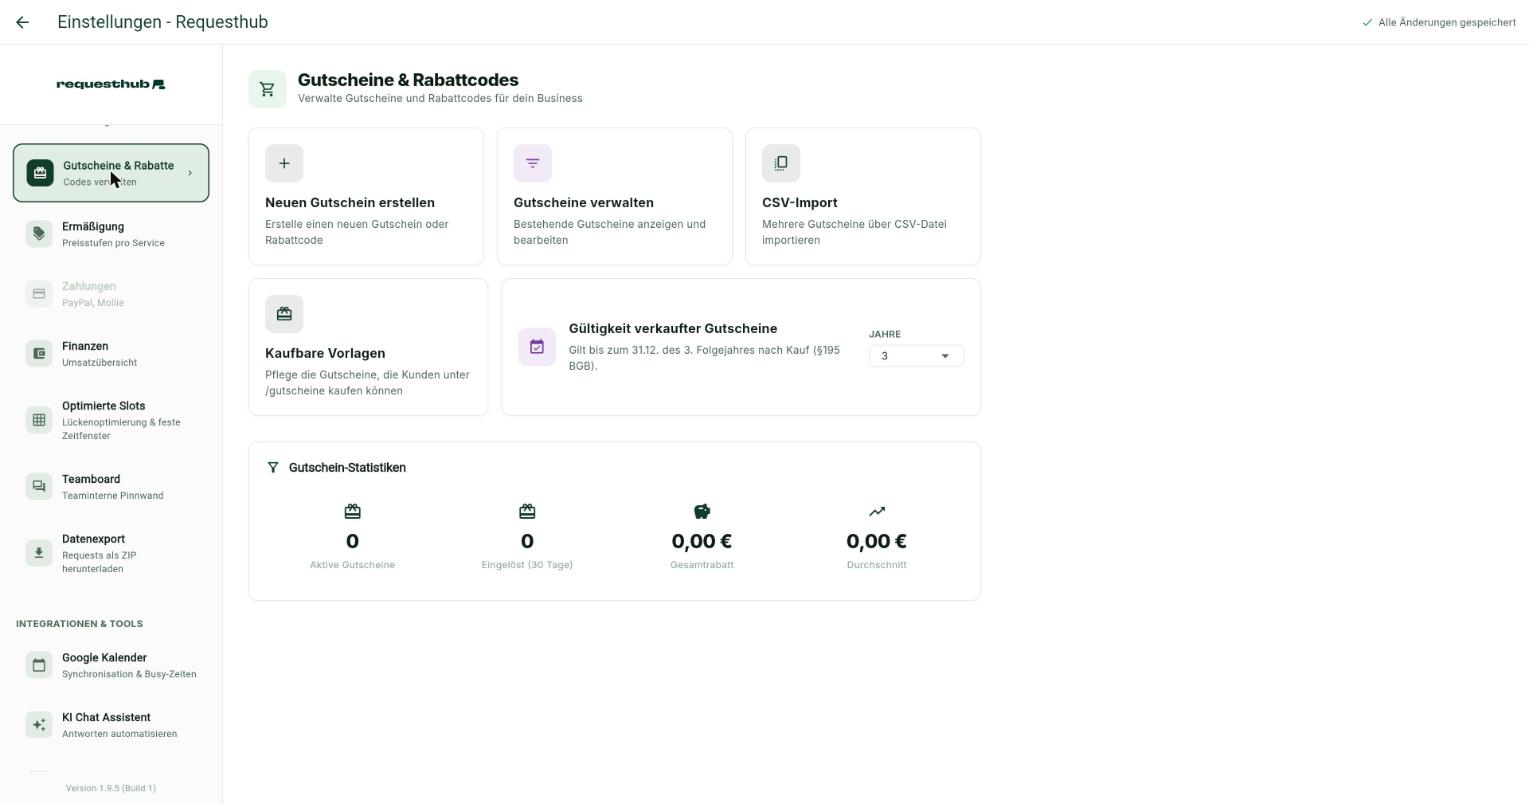The image size is (1529, 804).
Task: Click the shopping cart icon beside the title
Action: [x=267, y=89]
